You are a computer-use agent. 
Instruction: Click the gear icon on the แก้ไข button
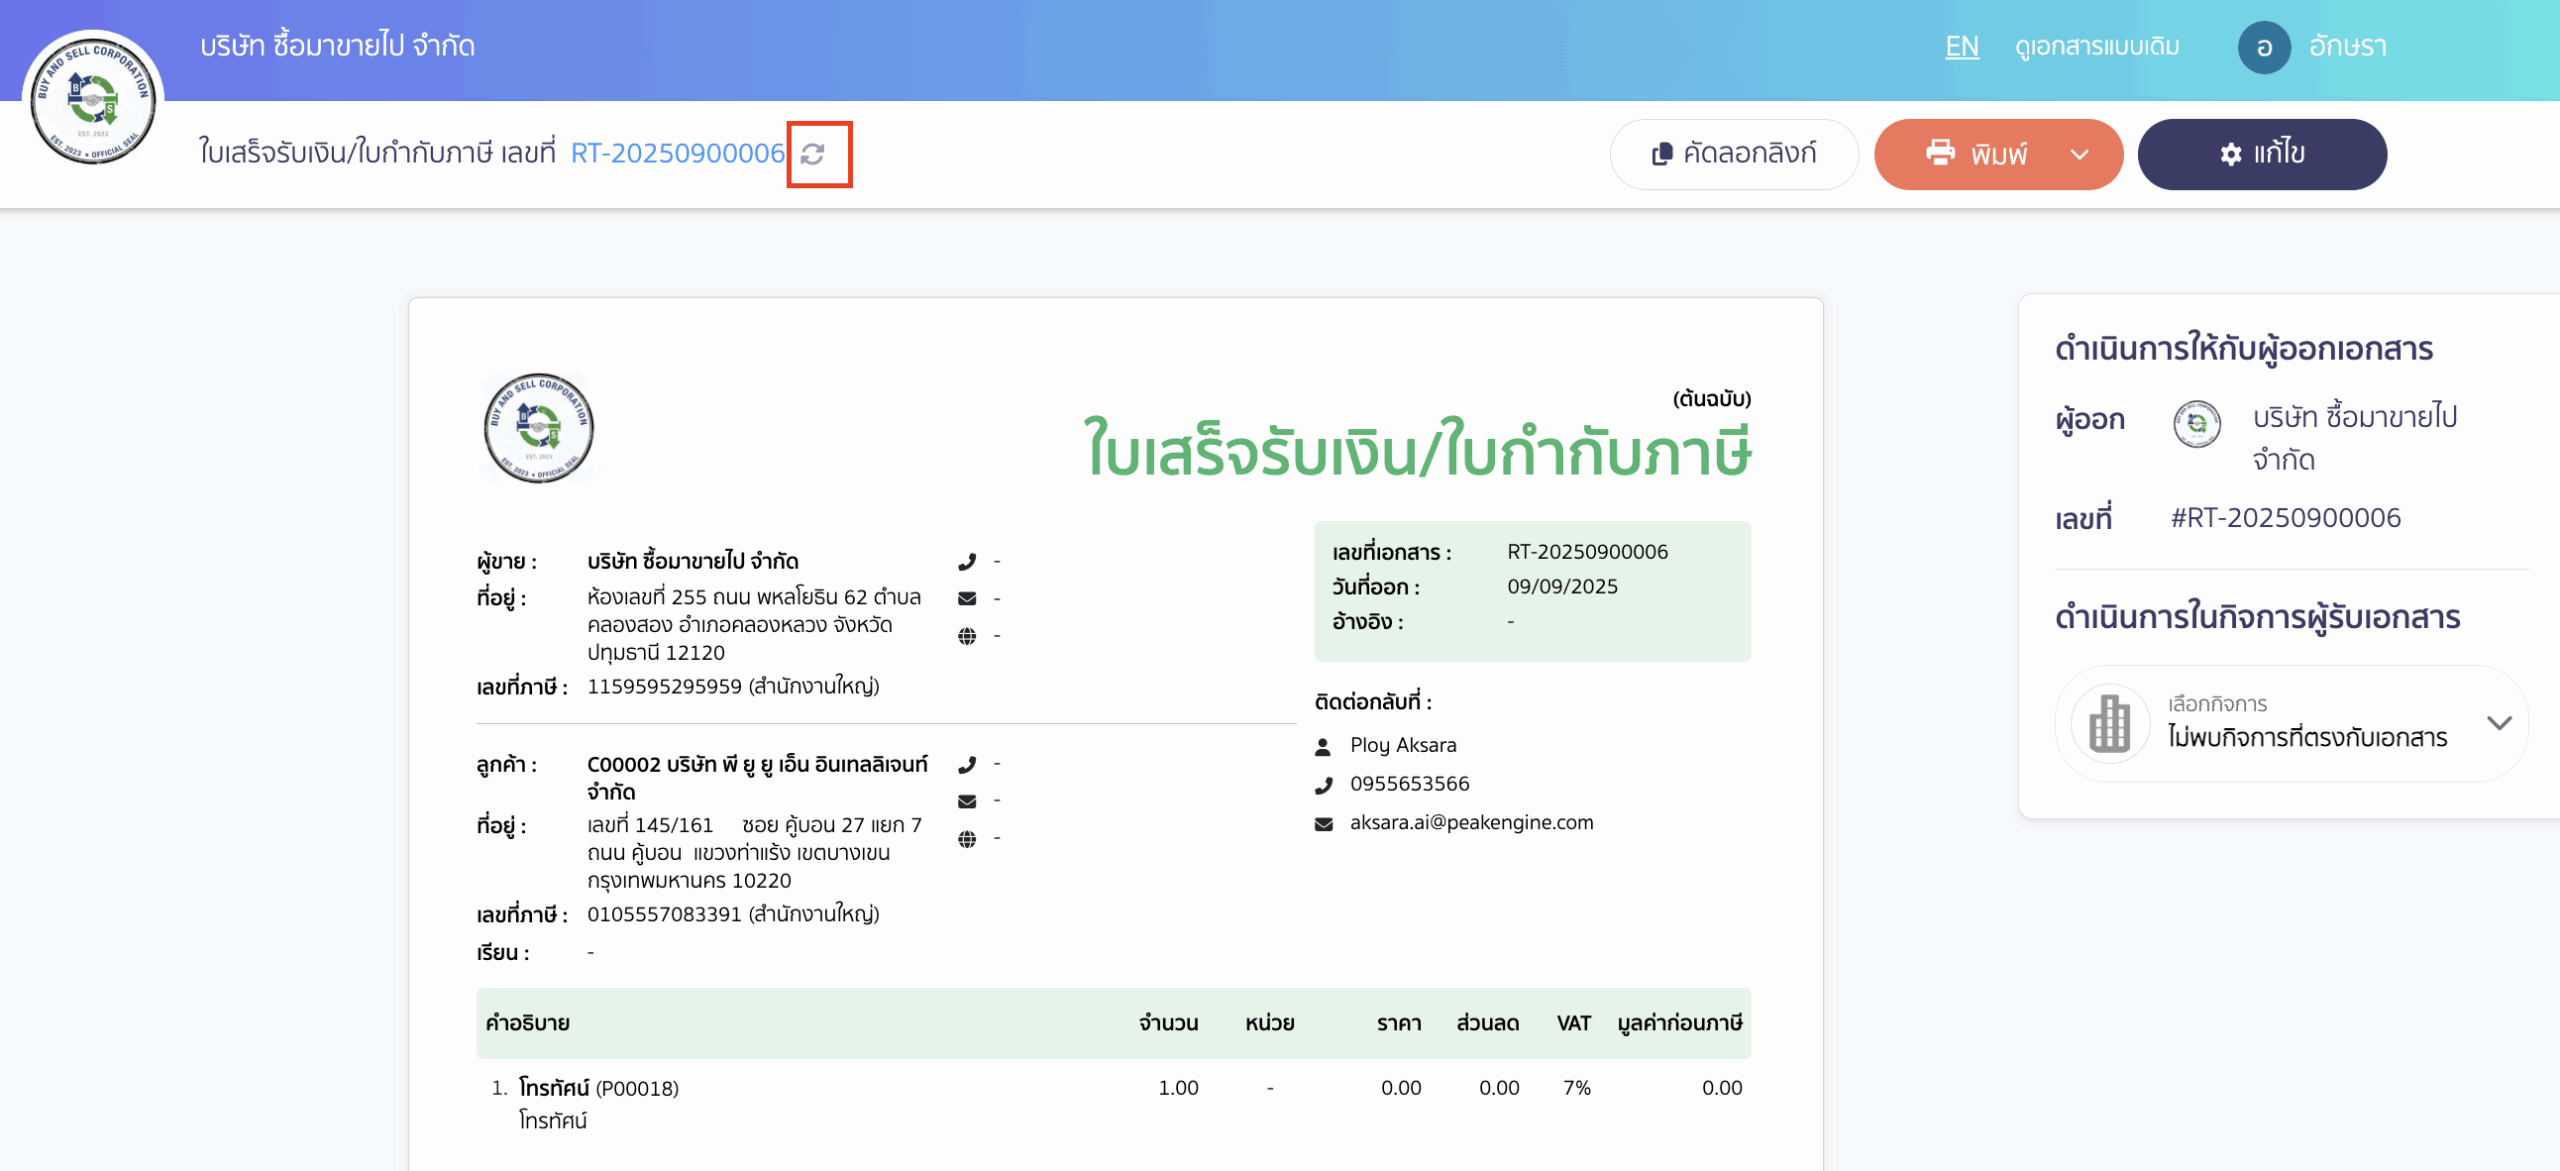pyautogui.click(x=2229, y=153)
